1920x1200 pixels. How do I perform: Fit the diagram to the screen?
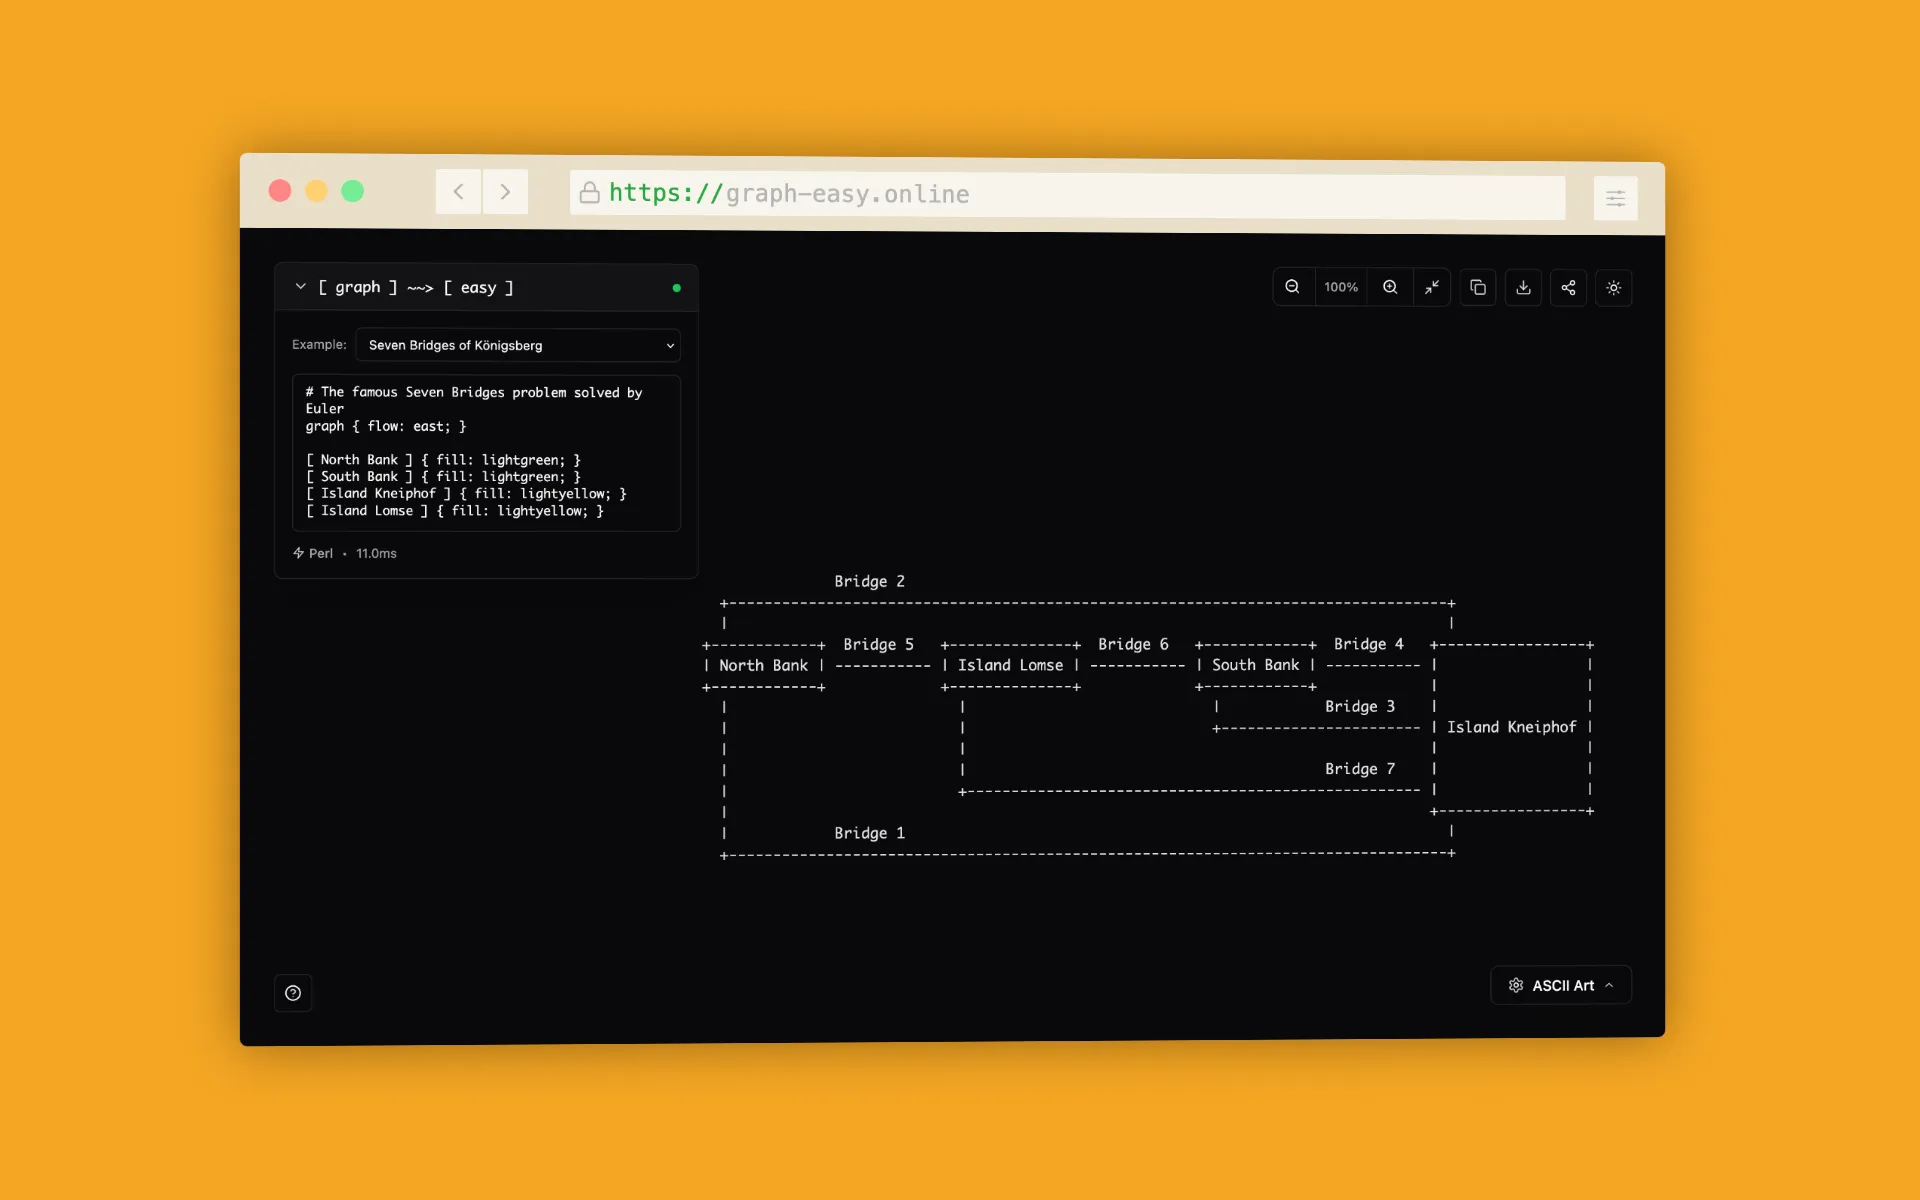1431,287
